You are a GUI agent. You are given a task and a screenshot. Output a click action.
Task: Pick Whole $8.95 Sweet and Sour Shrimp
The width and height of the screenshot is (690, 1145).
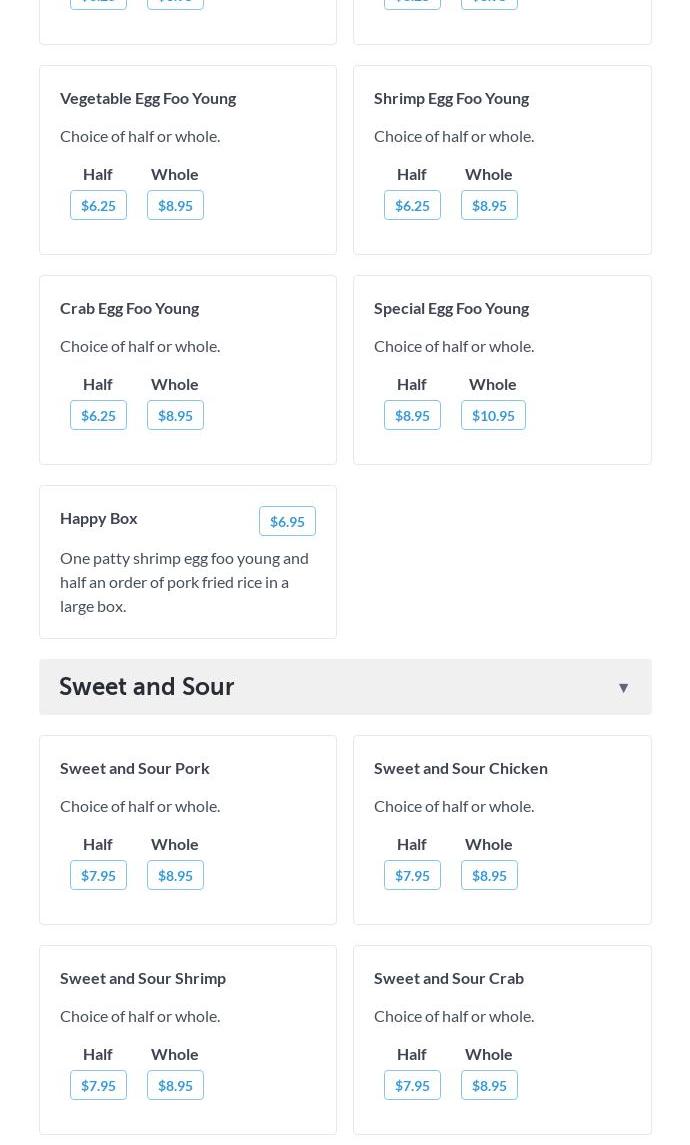tap(175, 1085)
